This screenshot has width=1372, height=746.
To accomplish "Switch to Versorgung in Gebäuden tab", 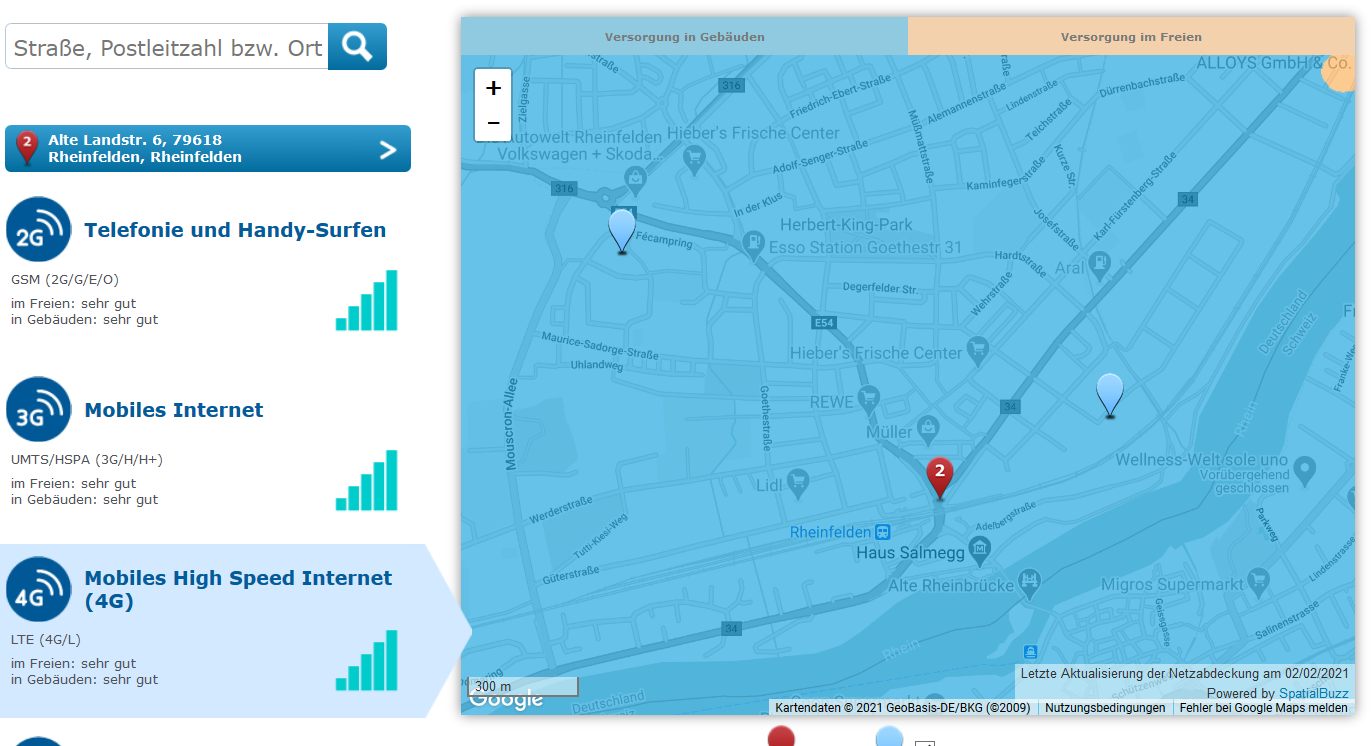I will click(x=684, y=36).
